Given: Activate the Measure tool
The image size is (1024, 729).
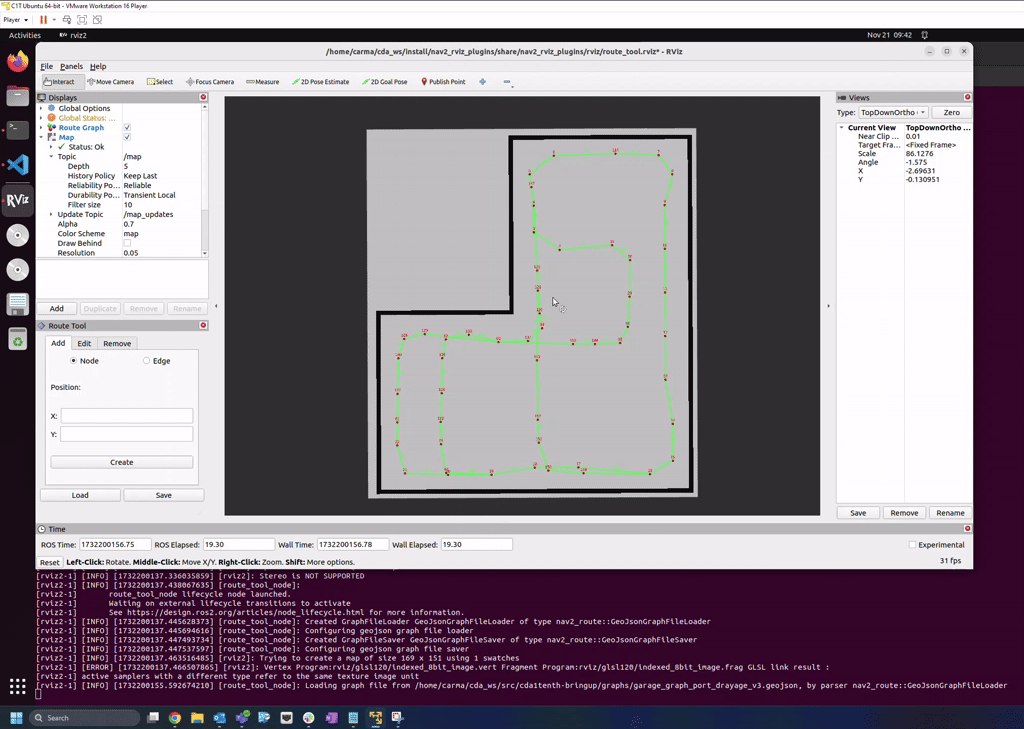Looking at the screenshot, I should [x=263, y=82].
